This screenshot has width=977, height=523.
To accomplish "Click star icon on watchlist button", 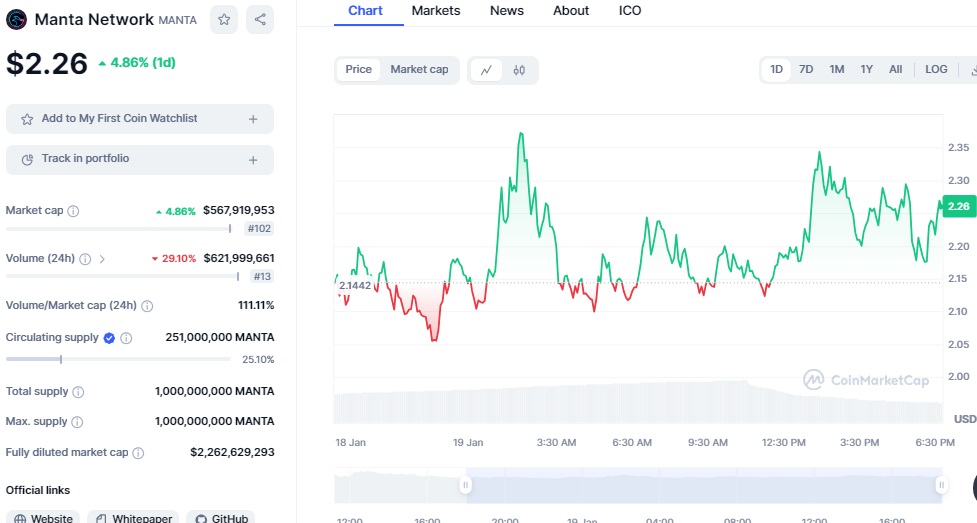I will 27,119.
